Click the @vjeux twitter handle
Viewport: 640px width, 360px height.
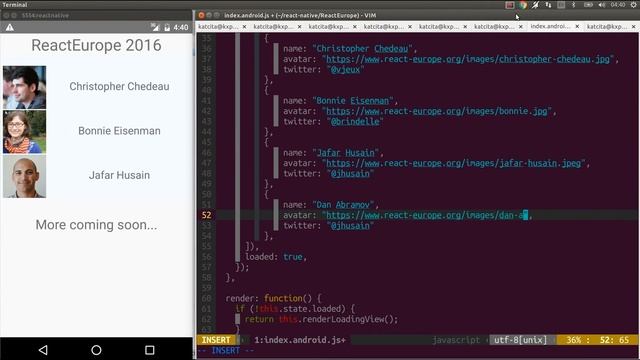click(345, 69)
